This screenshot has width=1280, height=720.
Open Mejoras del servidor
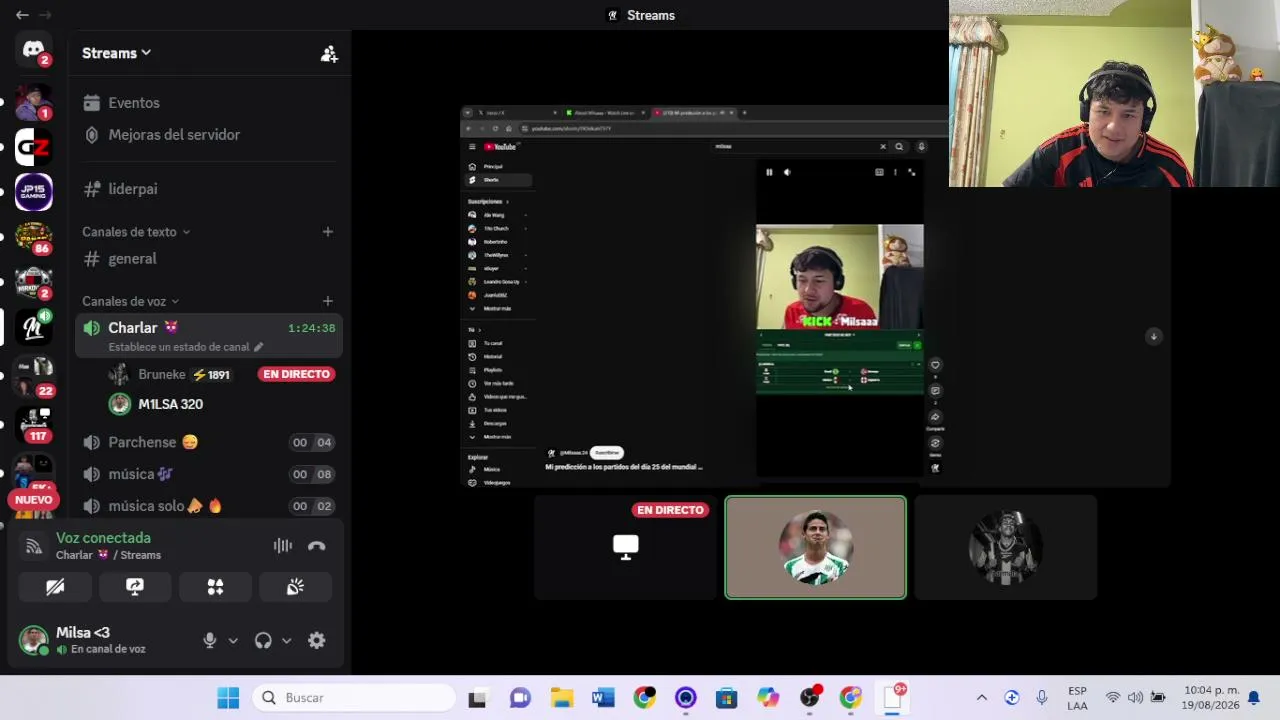(x=209, y=135)
